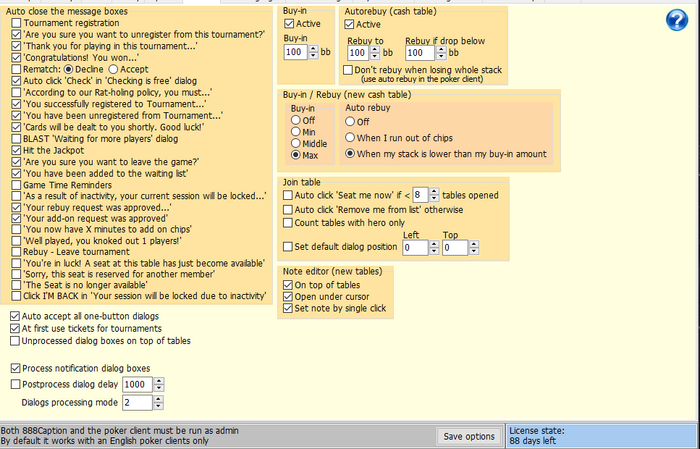The image size is (700, 449).
Task: Toggle 'Cards will be dealt to you shortly' checkbox
Action: coord(16,127)
